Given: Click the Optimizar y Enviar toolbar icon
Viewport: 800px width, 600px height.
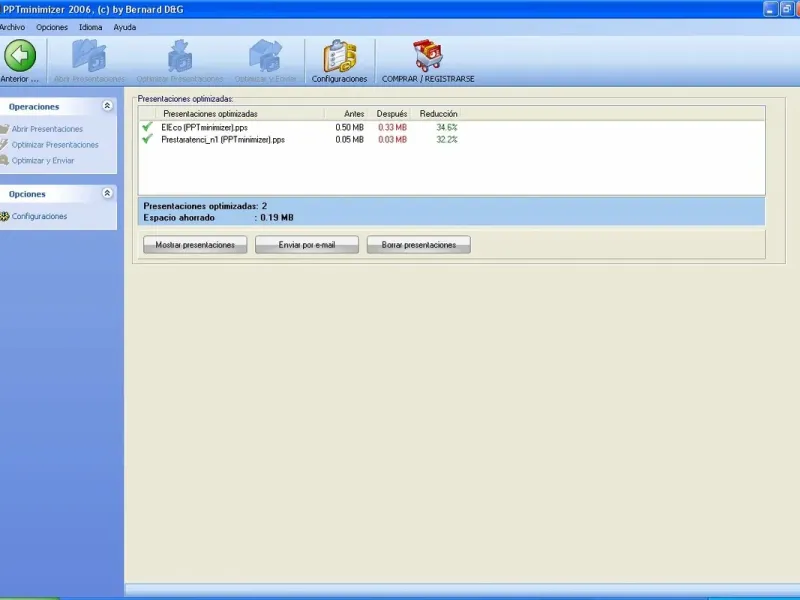Looking at the screenshot, I should [x=265, y=56].
